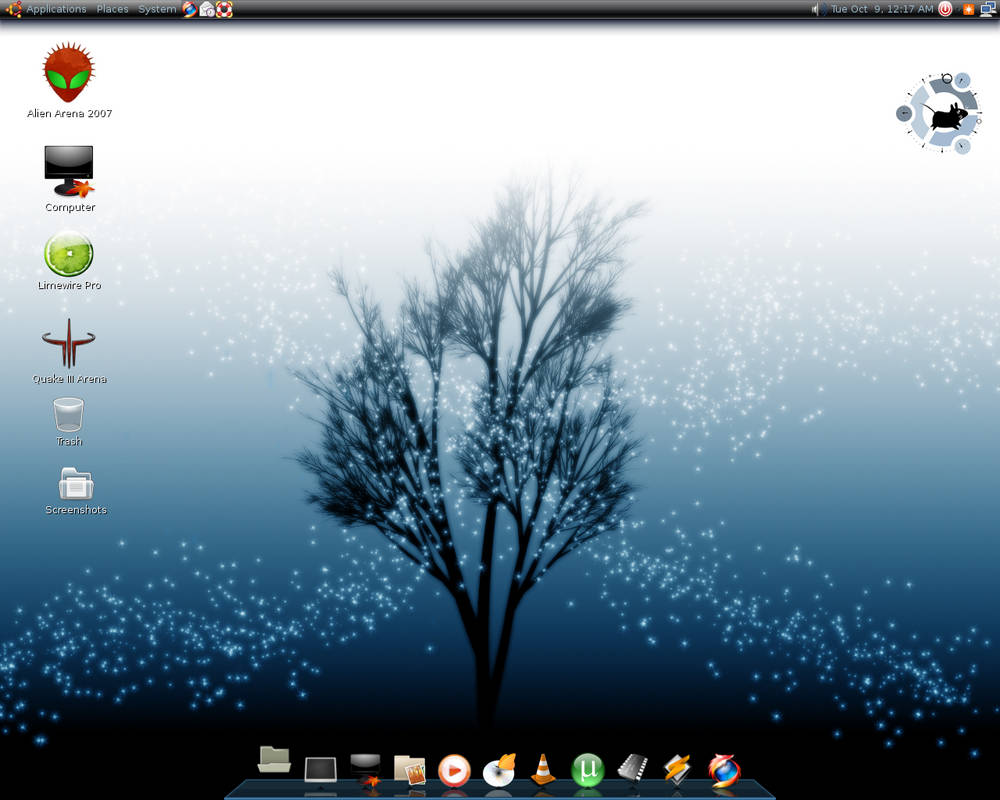Image resolution: width=1000 pixels, height=800 pixels.
Task: Open Help via the lifesaver panel icon
Action: pos(223,9)
